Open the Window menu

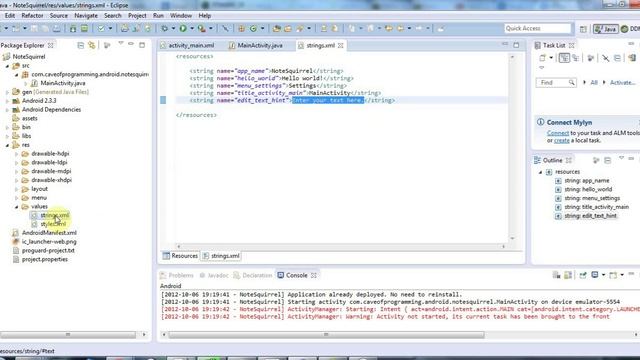point(181,16)
